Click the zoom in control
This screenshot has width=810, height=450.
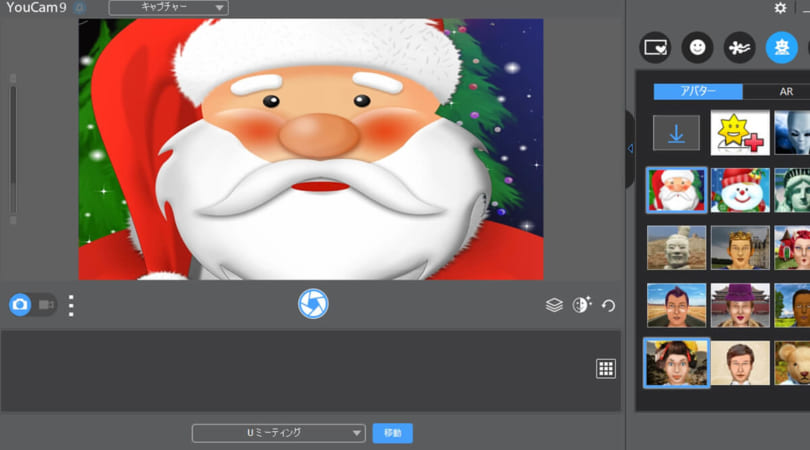pos(13,79)
